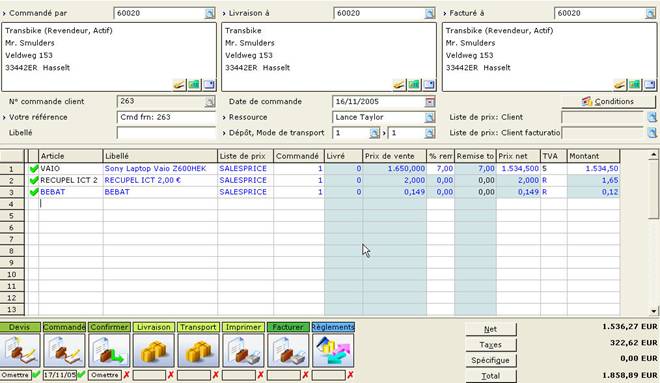This screenshot has width=660, height=383.
Task: Expand the Livraison à arrow
Action: [x=224, y=14]
